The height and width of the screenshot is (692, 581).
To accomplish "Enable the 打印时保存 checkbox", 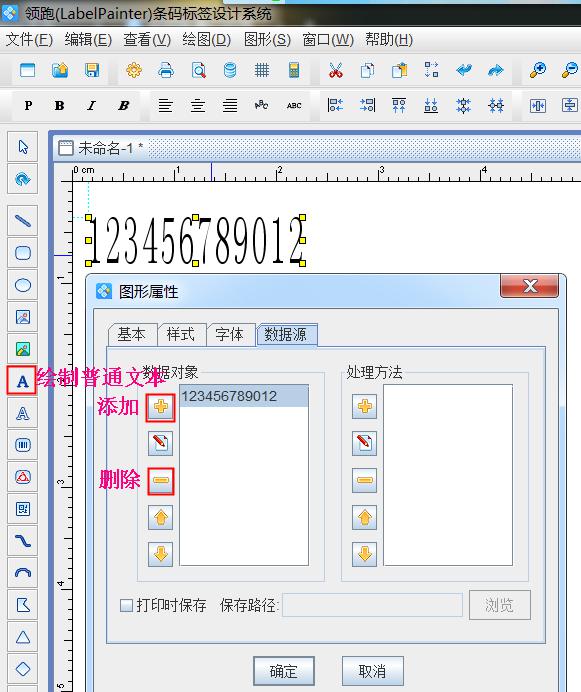I will [x=126, y=605].
